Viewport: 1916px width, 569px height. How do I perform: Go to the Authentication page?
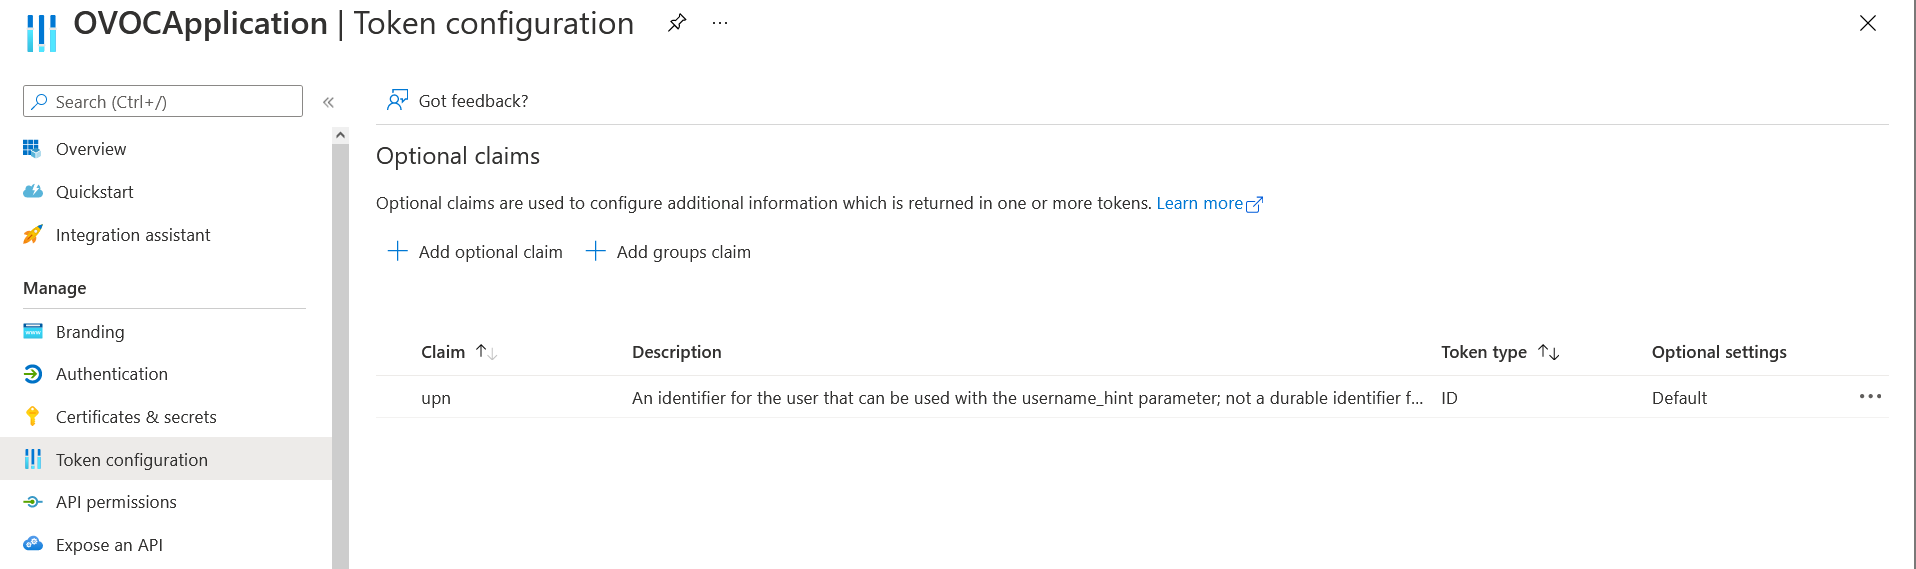click(111, 374)
